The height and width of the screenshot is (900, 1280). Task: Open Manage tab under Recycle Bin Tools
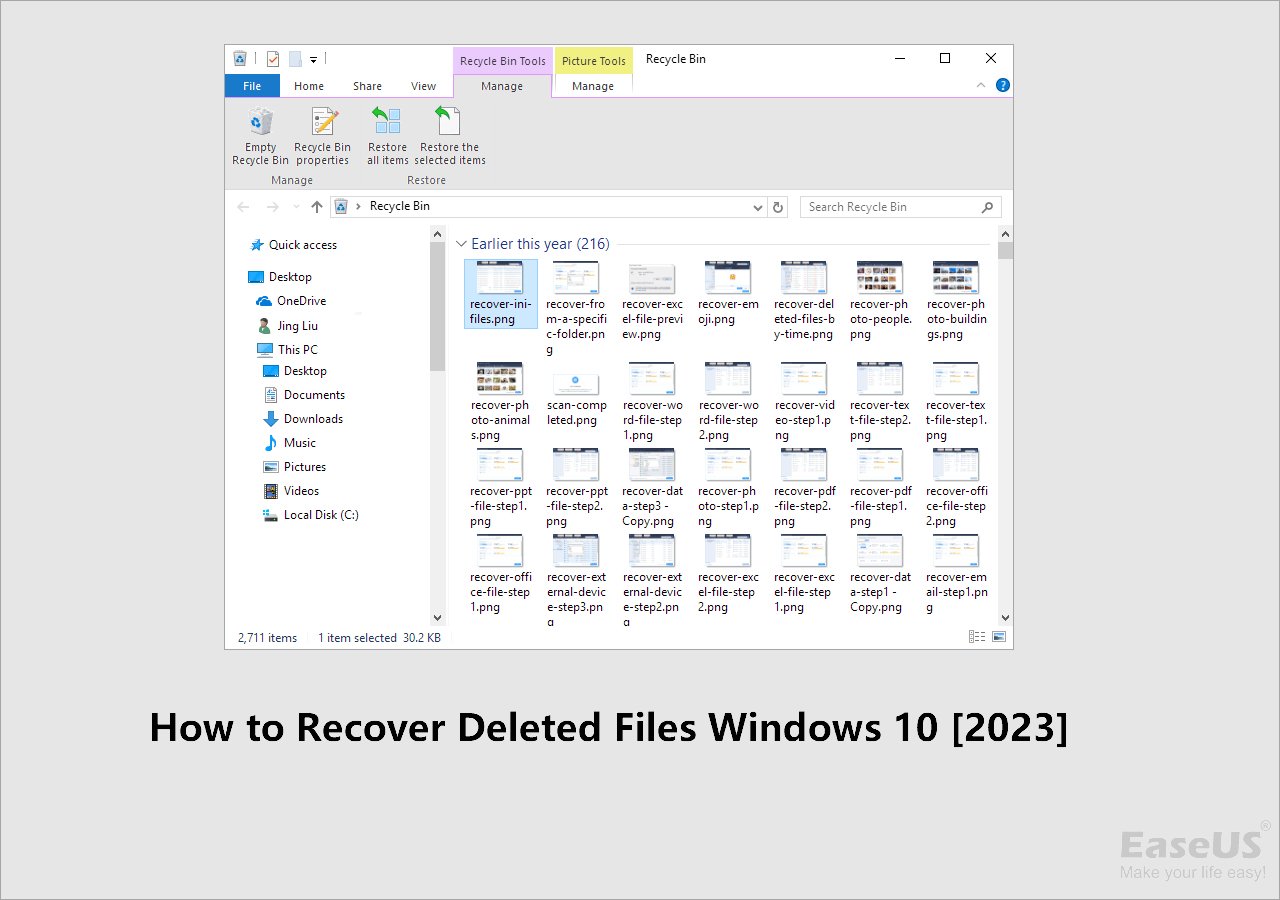coord(502,86)
